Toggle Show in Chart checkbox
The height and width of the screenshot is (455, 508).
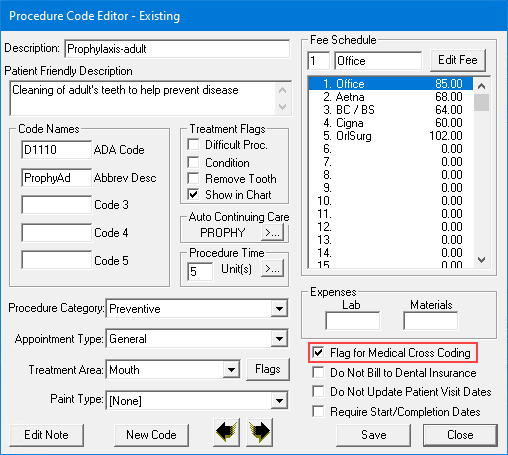pos(193,194)
